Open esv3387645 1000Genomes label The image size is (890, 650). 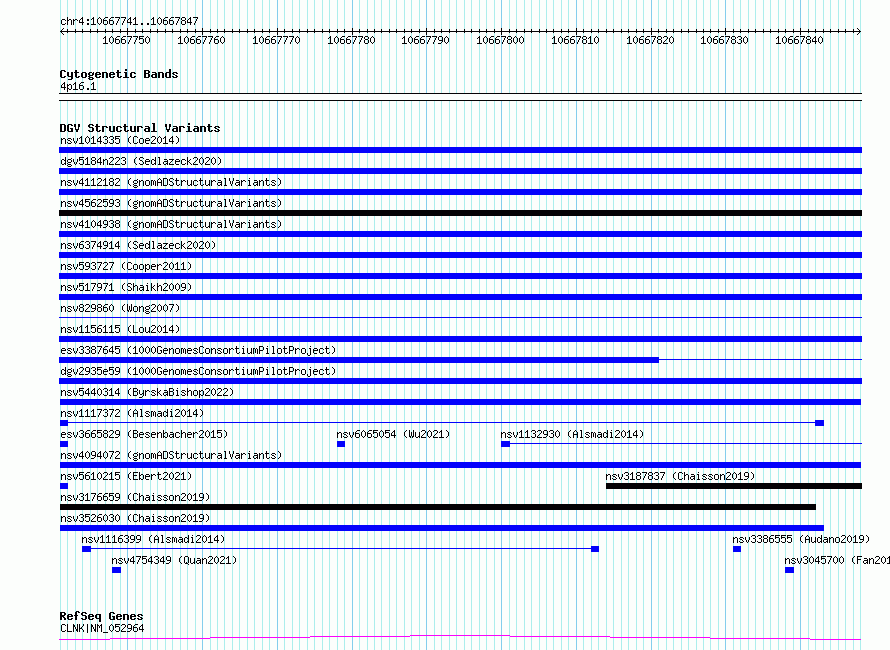click(198, 350)
